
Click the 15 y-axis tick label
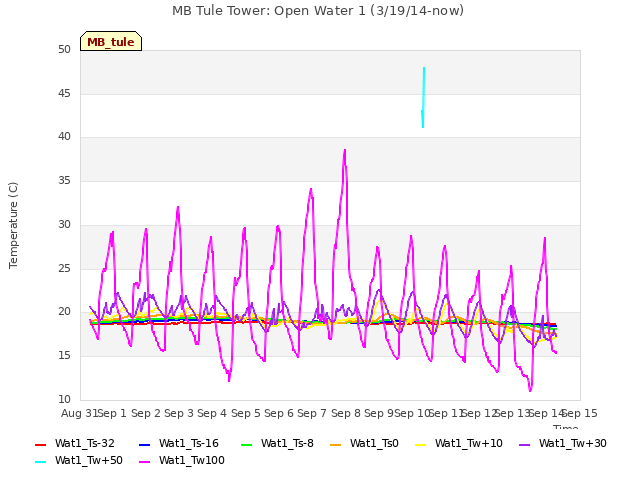click(64, 356)
